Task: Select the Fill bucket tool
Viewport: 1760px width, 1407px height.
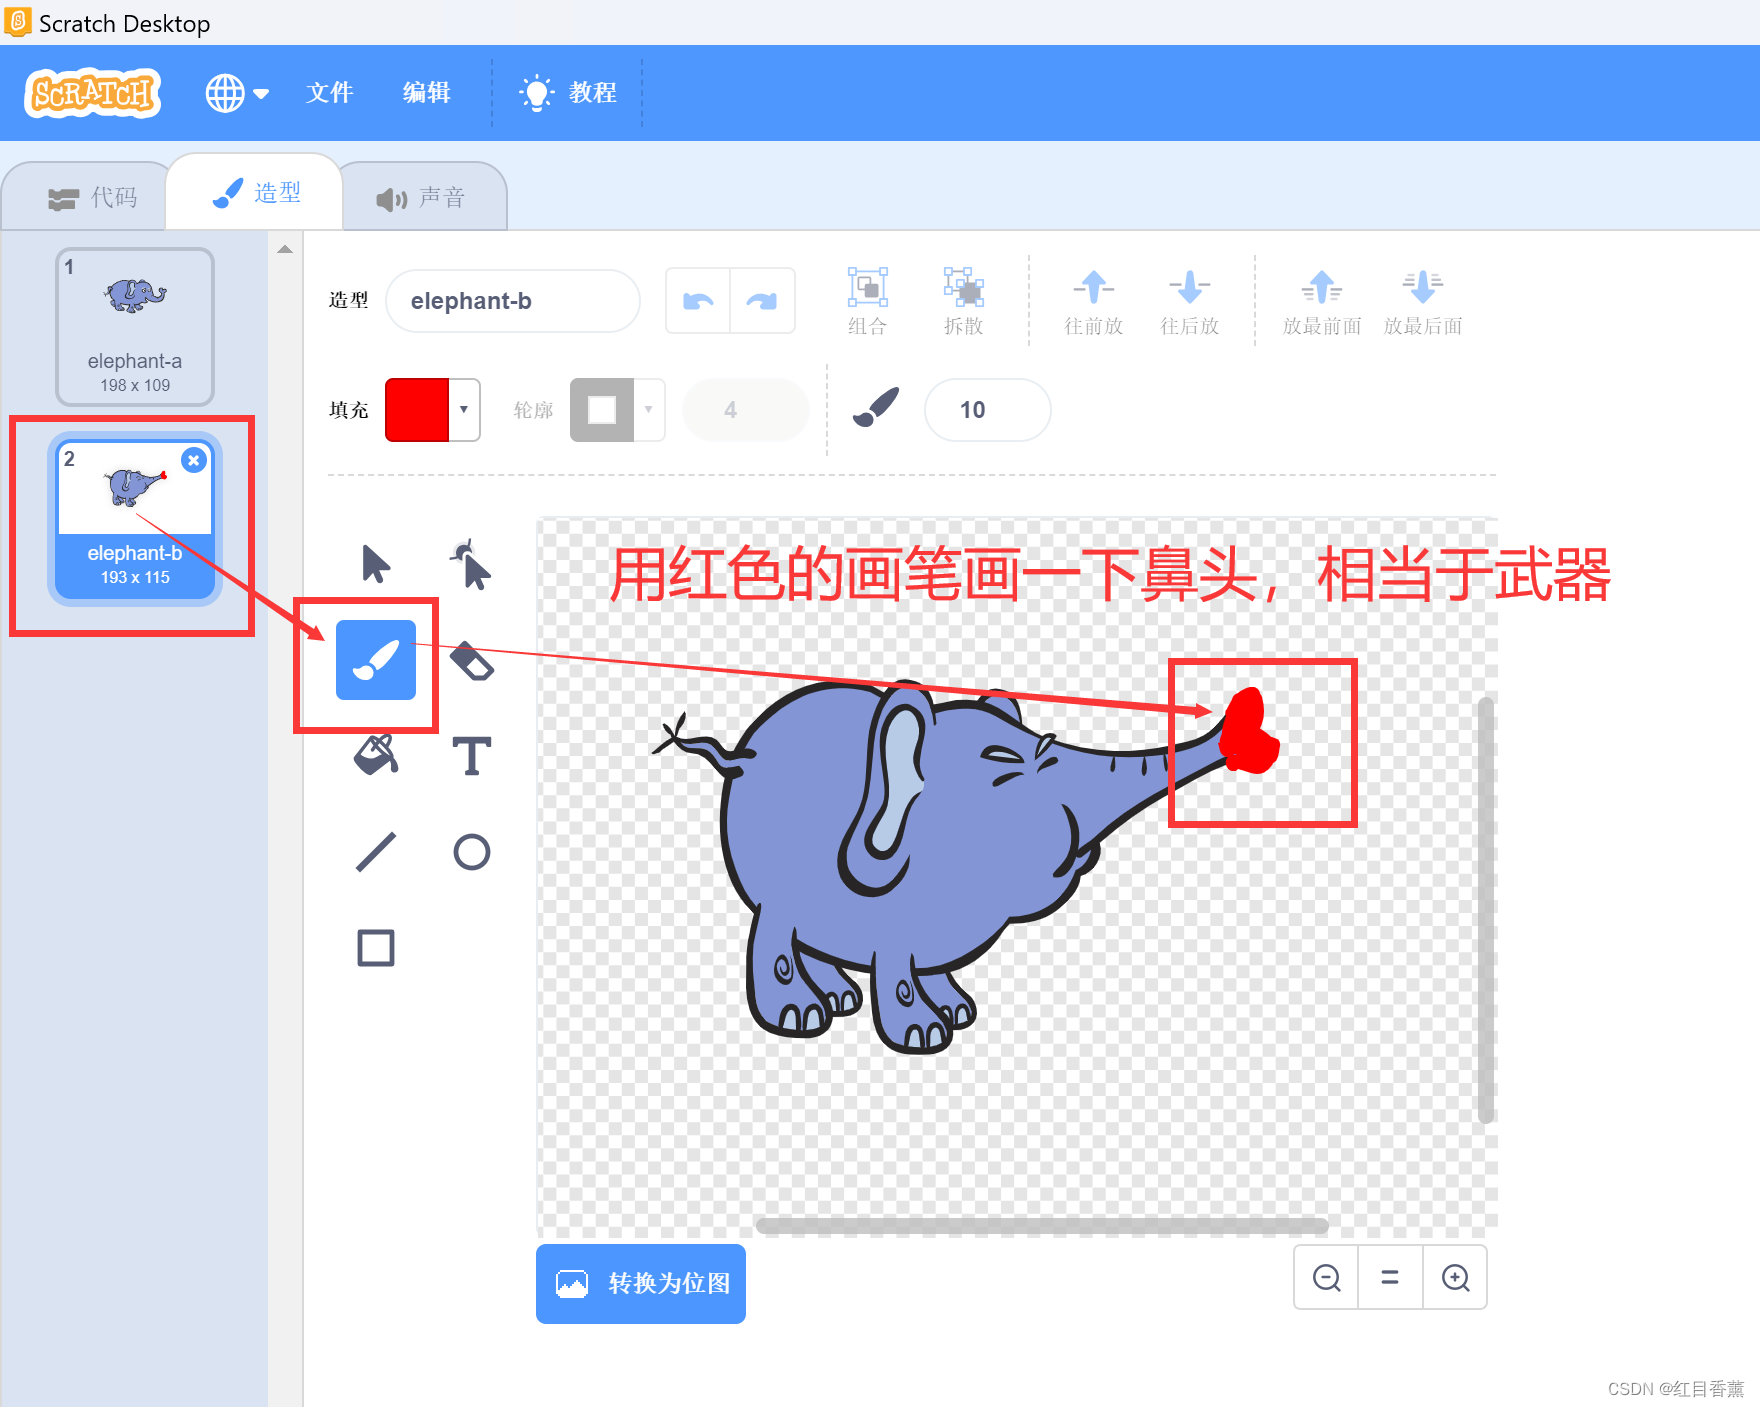Action: [376, 755]
